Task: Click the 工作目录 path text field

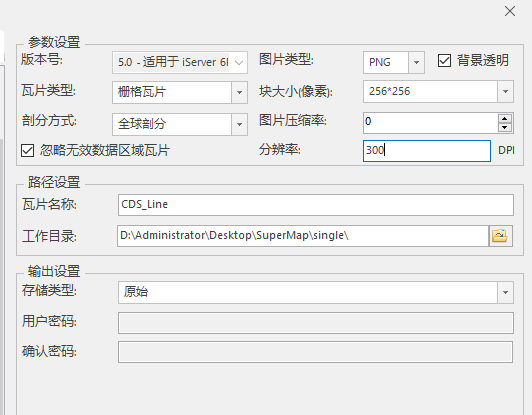Action: [303, 236]
